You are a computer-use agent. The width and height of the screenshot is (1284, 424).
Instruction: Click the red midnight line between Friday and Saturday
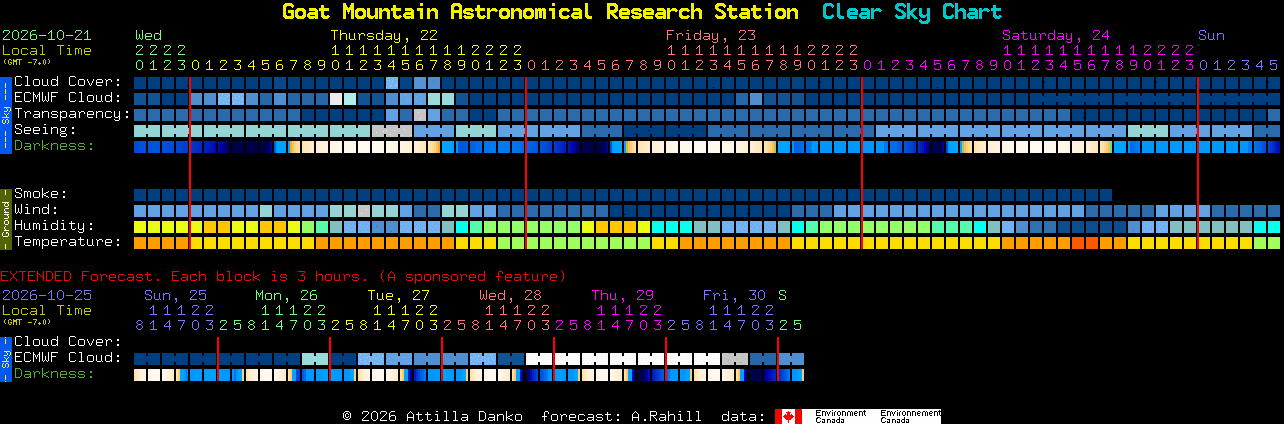[861, 162]
